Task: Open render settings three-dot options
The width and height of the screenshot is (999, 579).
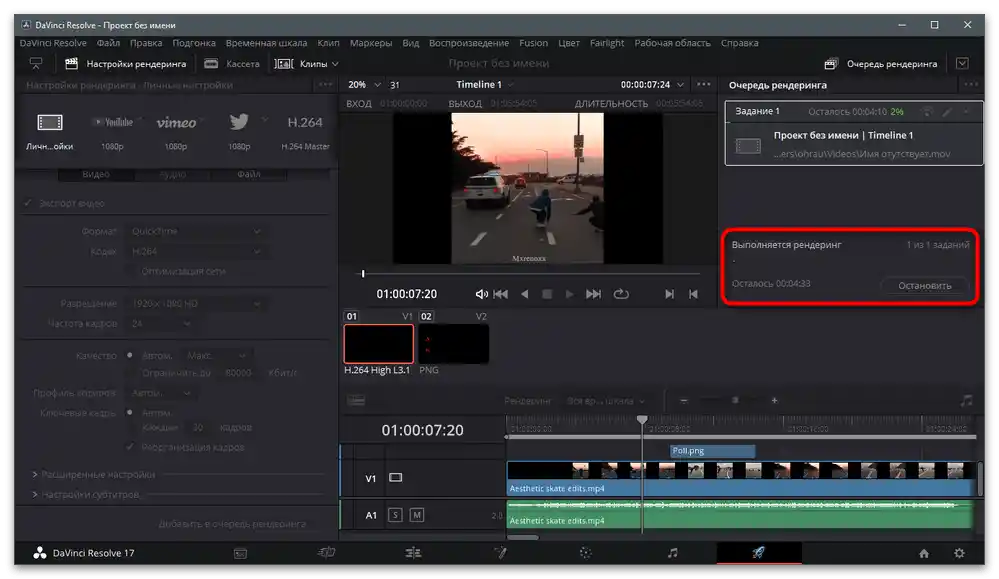Action: tap(326, 85)
